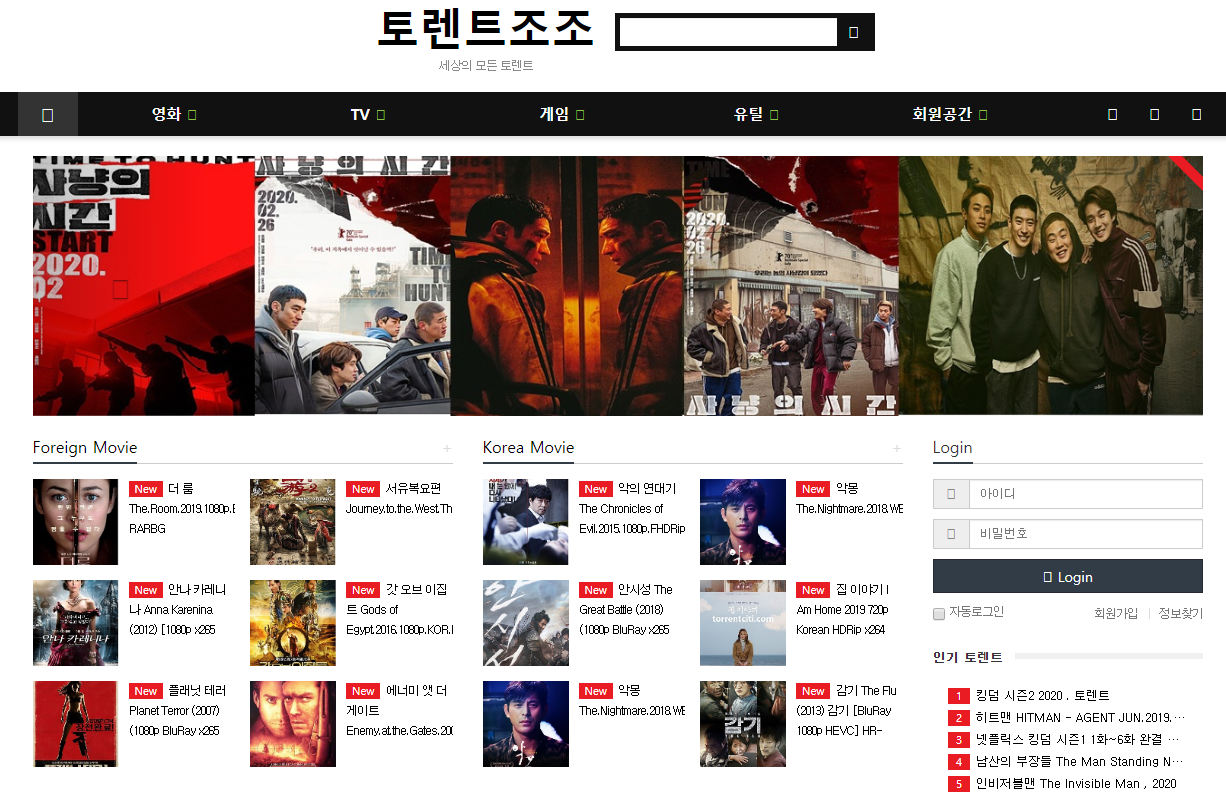The width and height of the screenshot is (1226, 795).
Task: Open the 정보찾기 account recovery link
Action: coord(1180,614)
